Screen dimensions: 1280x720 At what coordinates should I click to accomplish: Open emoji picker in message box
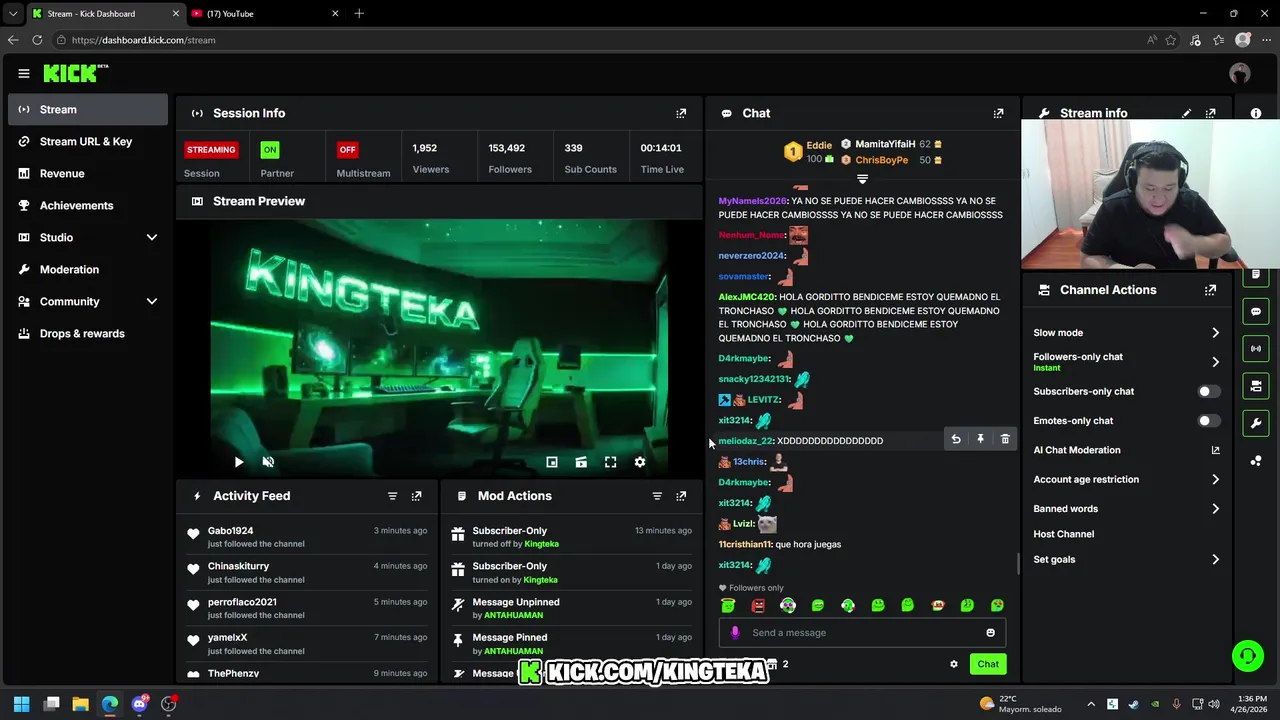[x=991, y=632]
